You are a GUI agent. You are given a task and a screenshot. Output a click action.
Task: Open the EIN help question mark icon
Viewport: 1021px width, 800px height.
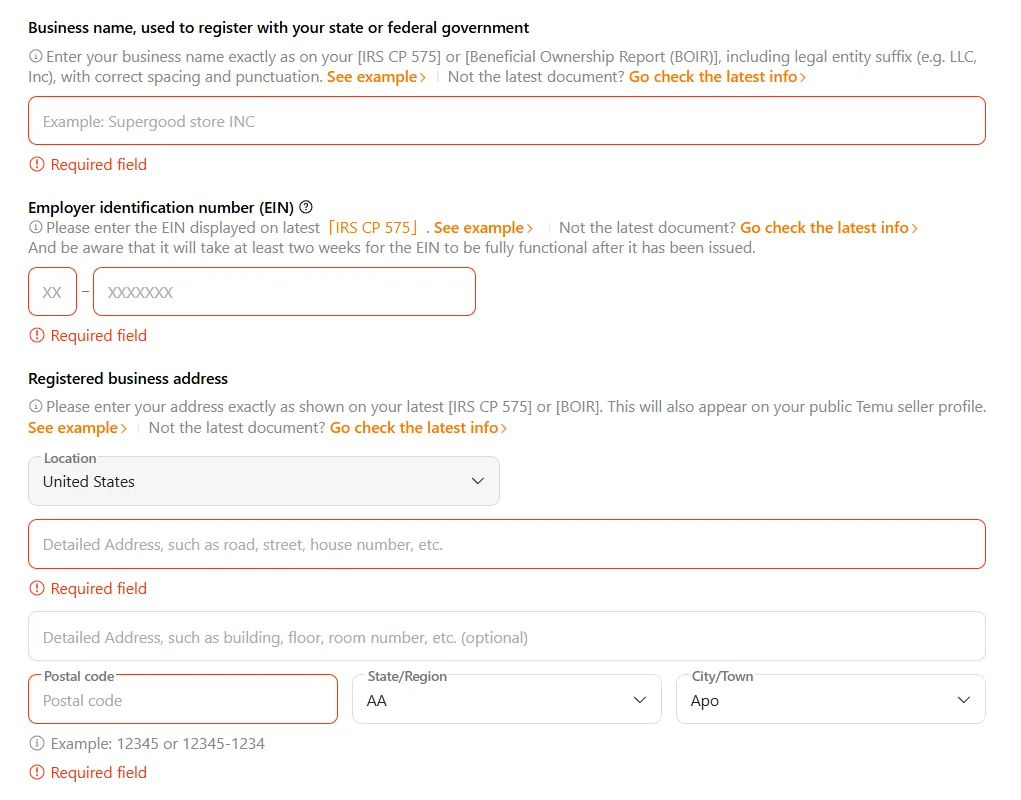click(x=305, y=207)
